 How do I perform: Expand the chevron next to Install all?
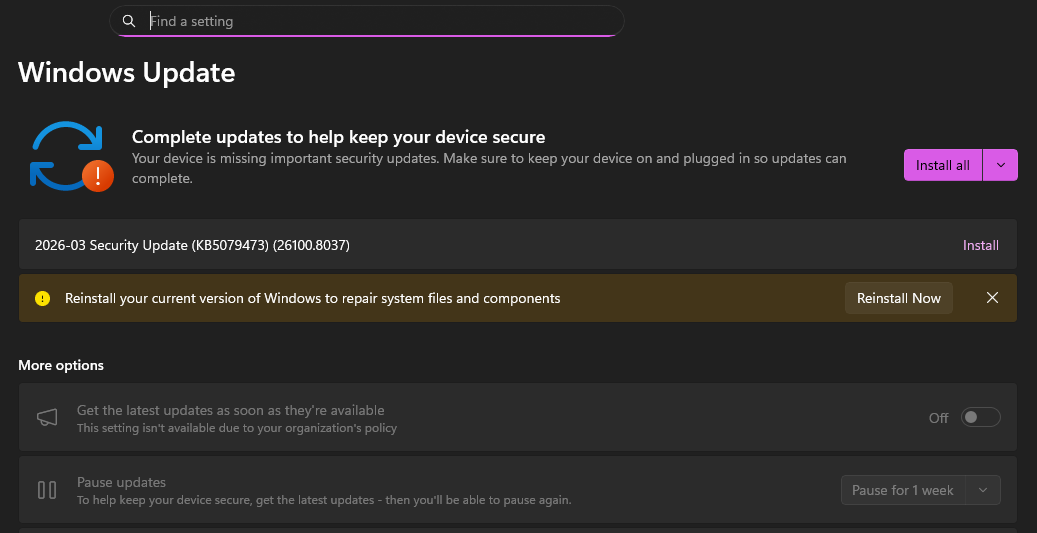click(x=1001, y=165)
